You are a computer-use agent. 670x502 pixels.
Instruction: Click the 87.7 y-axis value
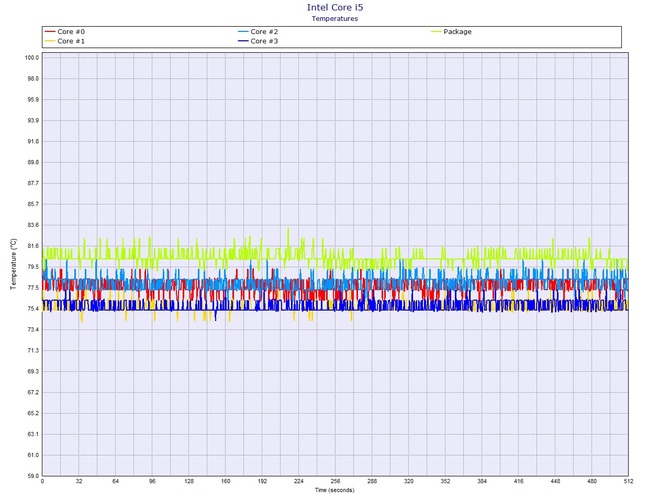[33, 183]
